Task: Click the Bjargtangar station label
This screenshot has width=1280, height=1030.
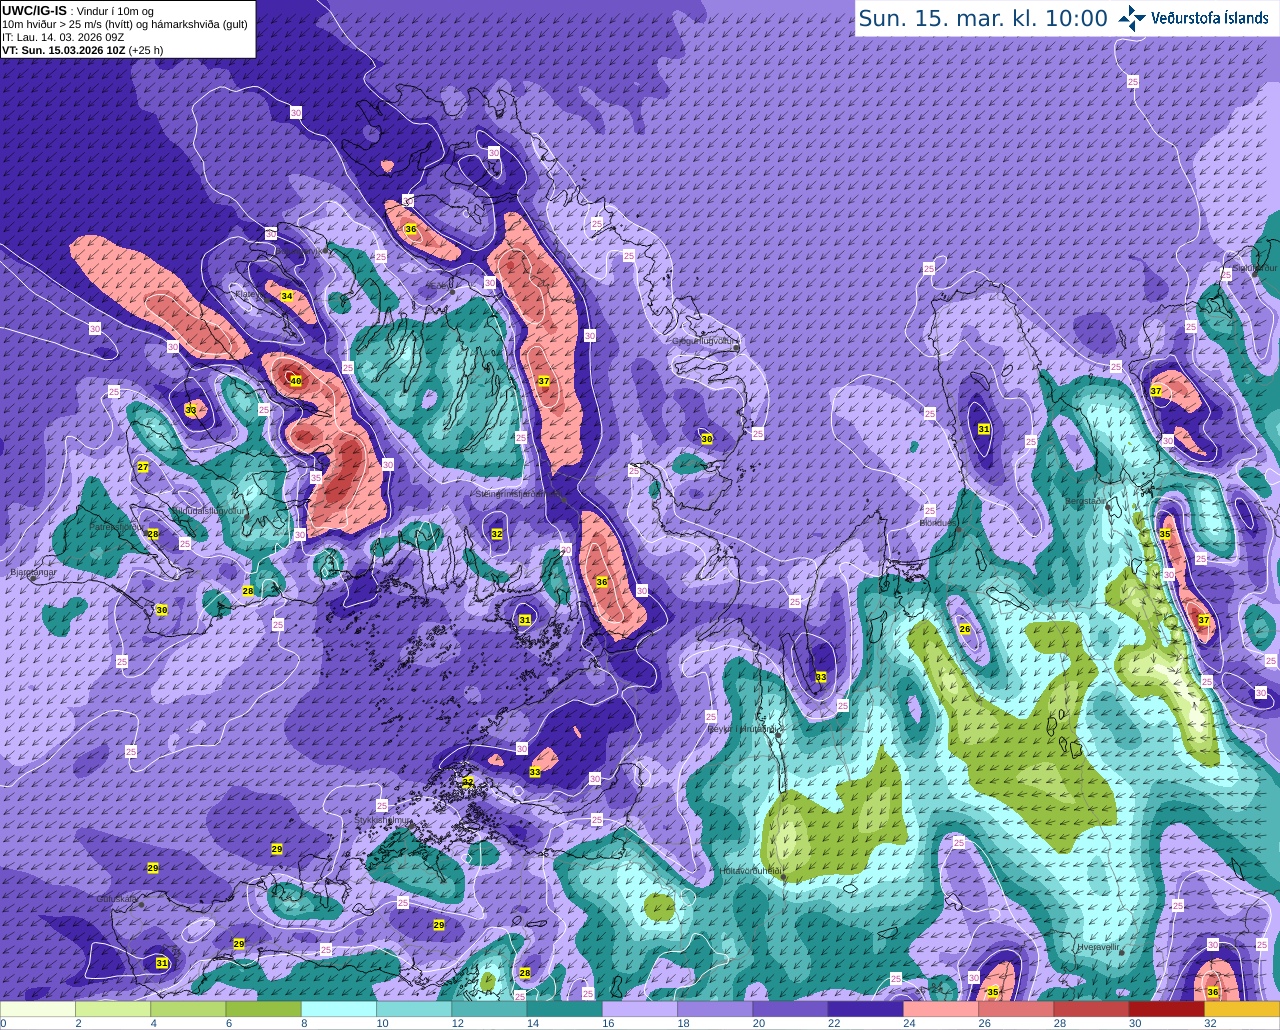Action: 32,573
